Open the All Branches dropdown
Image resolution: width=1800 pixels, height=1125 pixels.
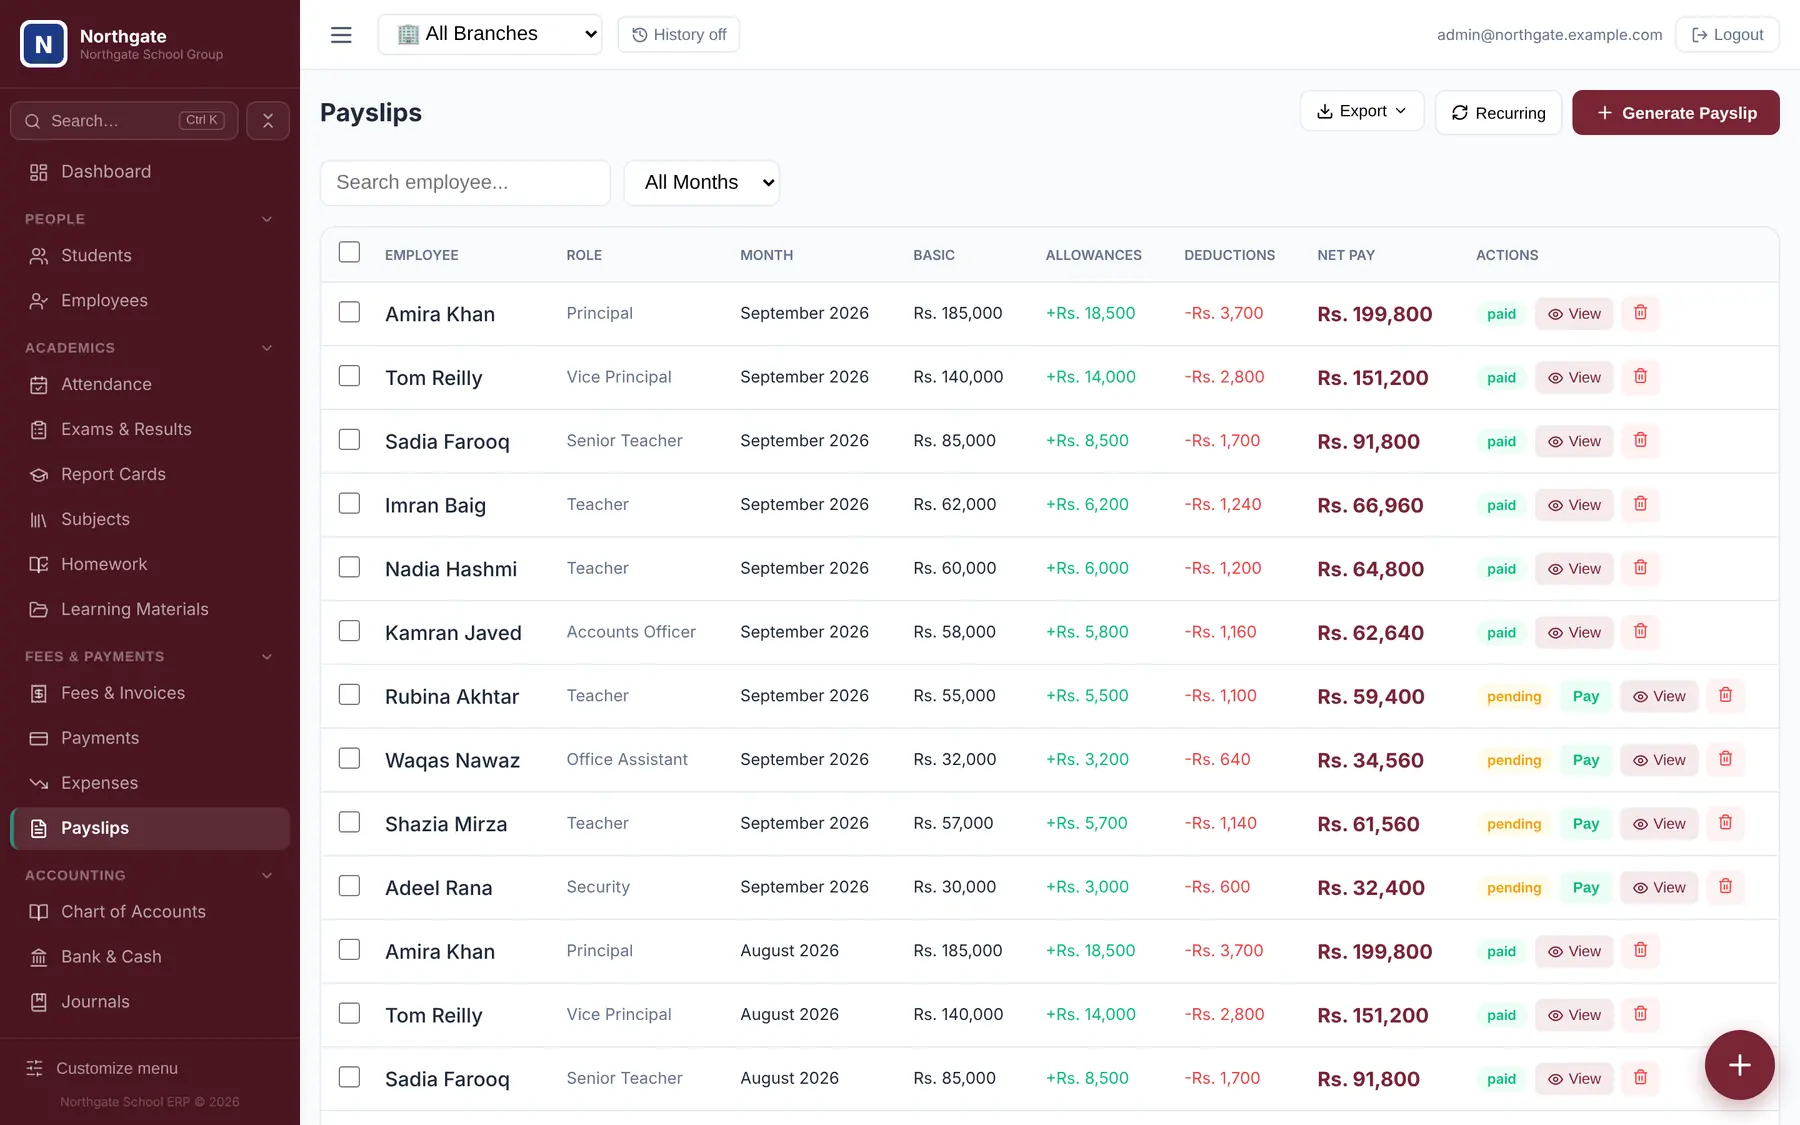[x=490, y=34]
